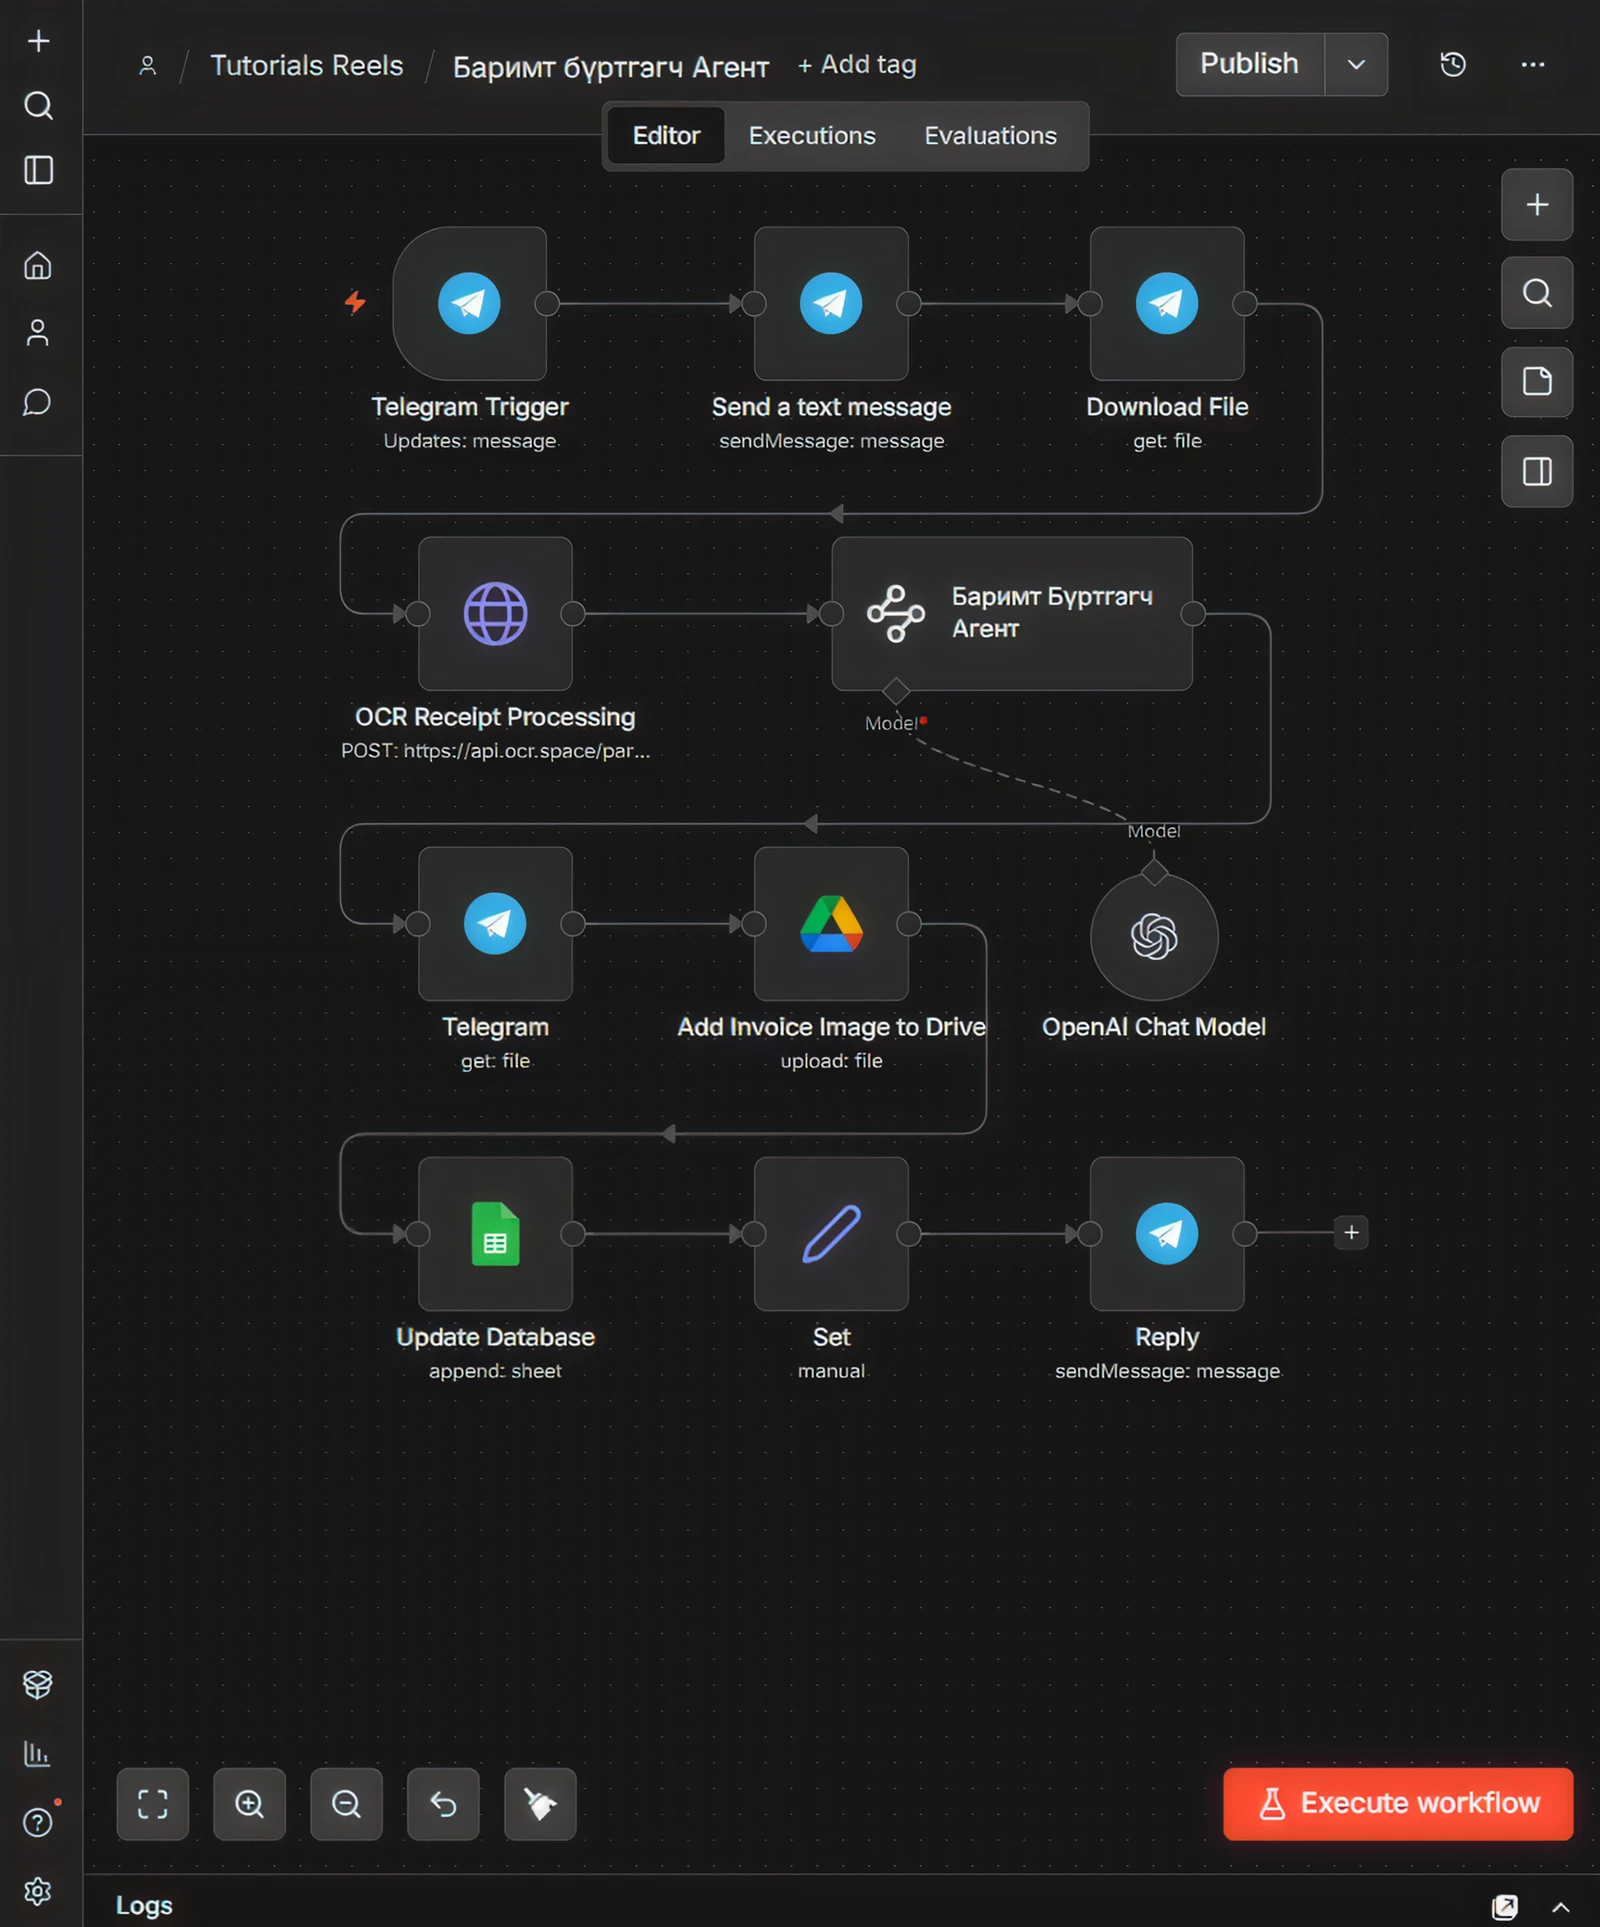Zoom in on the canvas
Image resolution: width=1600 pixels, height=1927 pixels.
pyautogui.click(x=249, y=1803)
